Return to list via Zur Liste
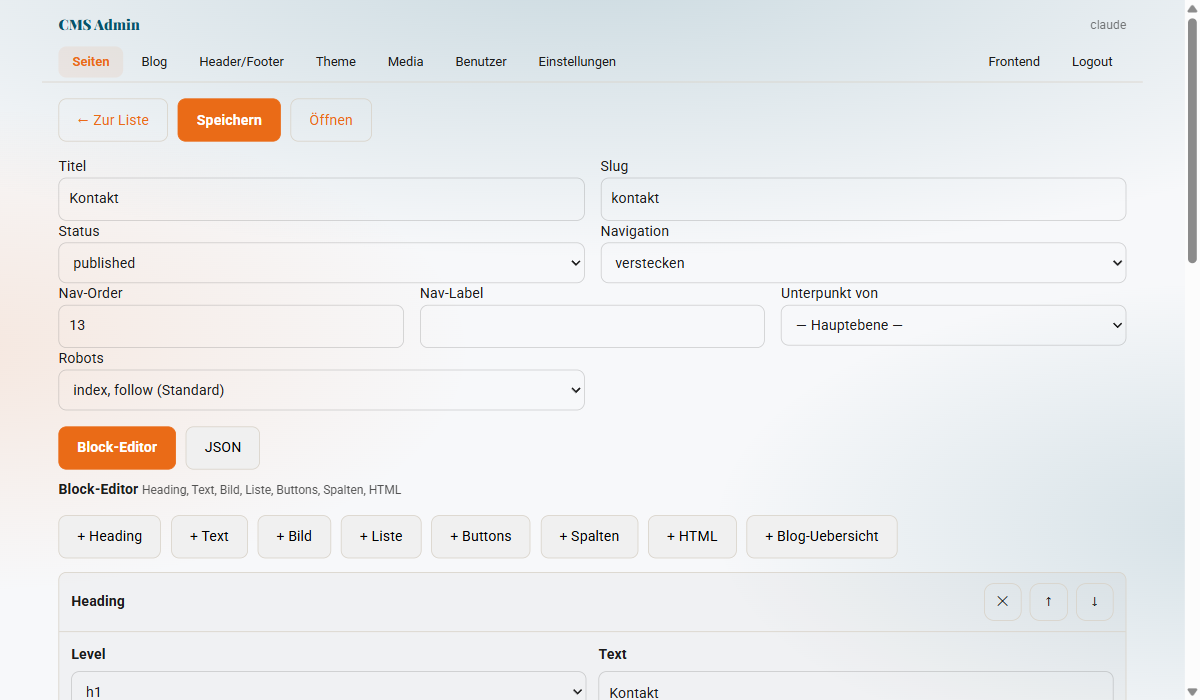 pos(112,119)
